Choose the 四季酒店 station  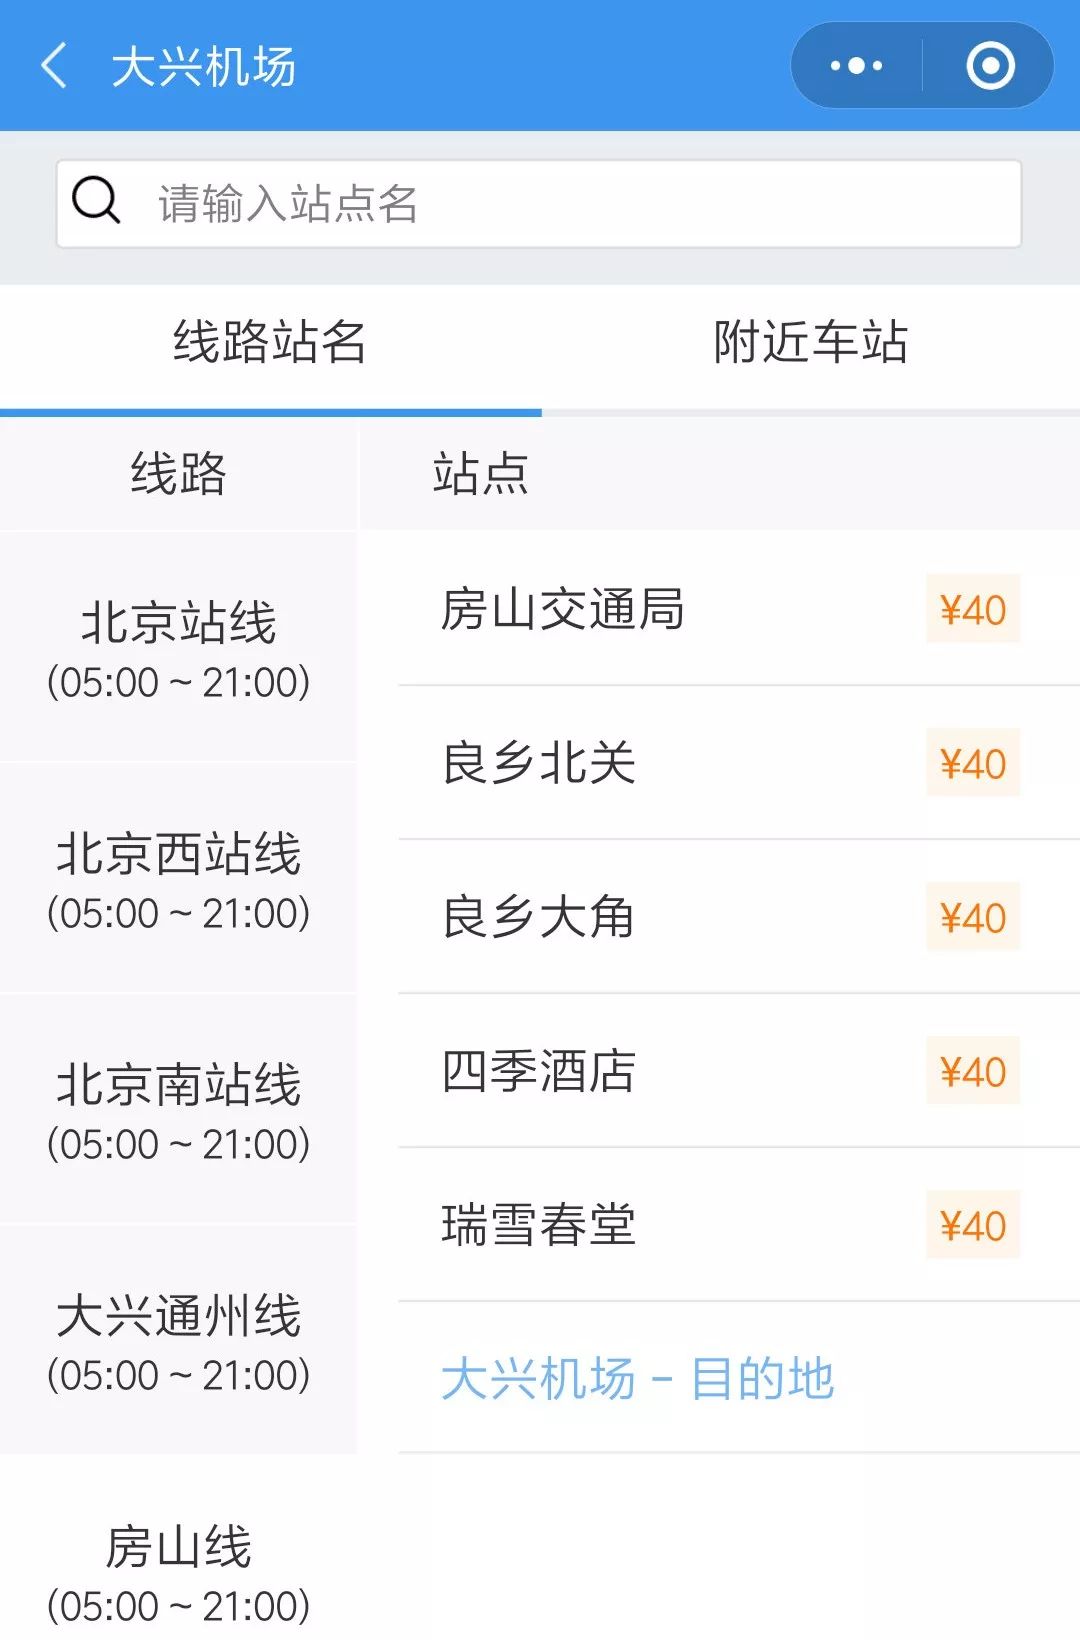click(x=539, y=1071)
